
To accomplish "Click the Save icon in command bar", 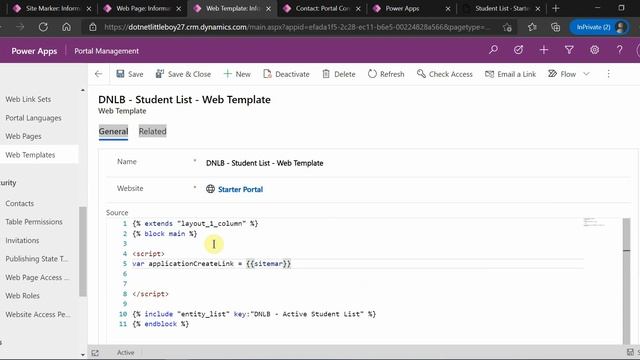I will (120, 74).
